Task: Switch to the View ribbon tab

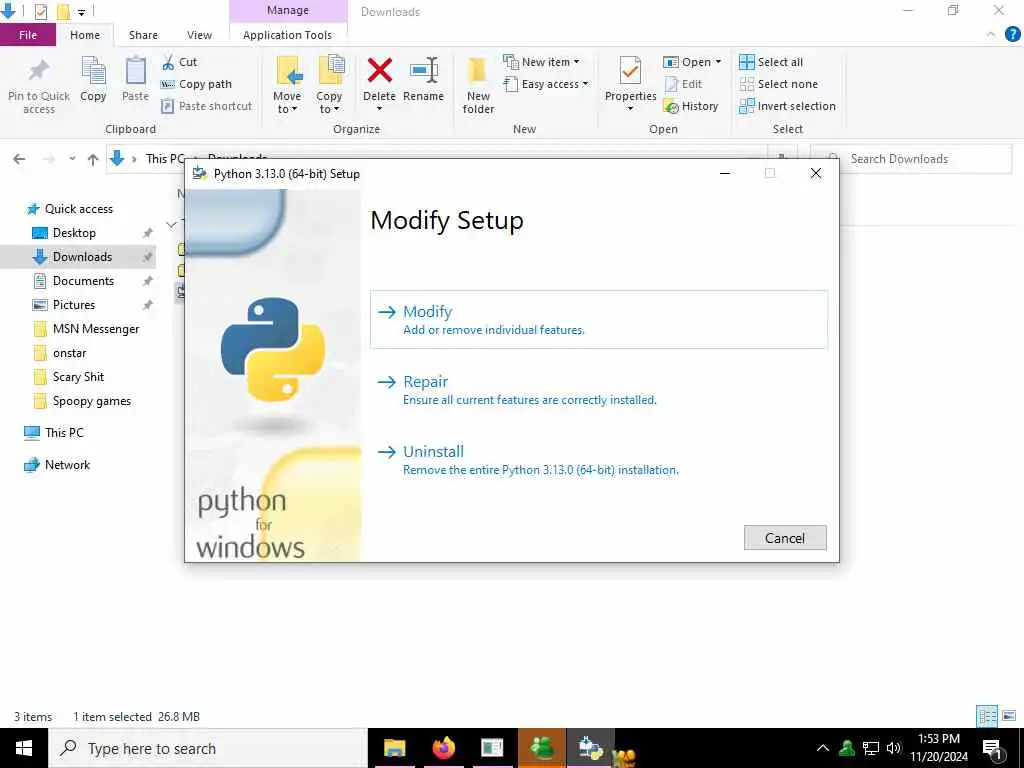Action: pyautogui.click(x=199, y=35)
